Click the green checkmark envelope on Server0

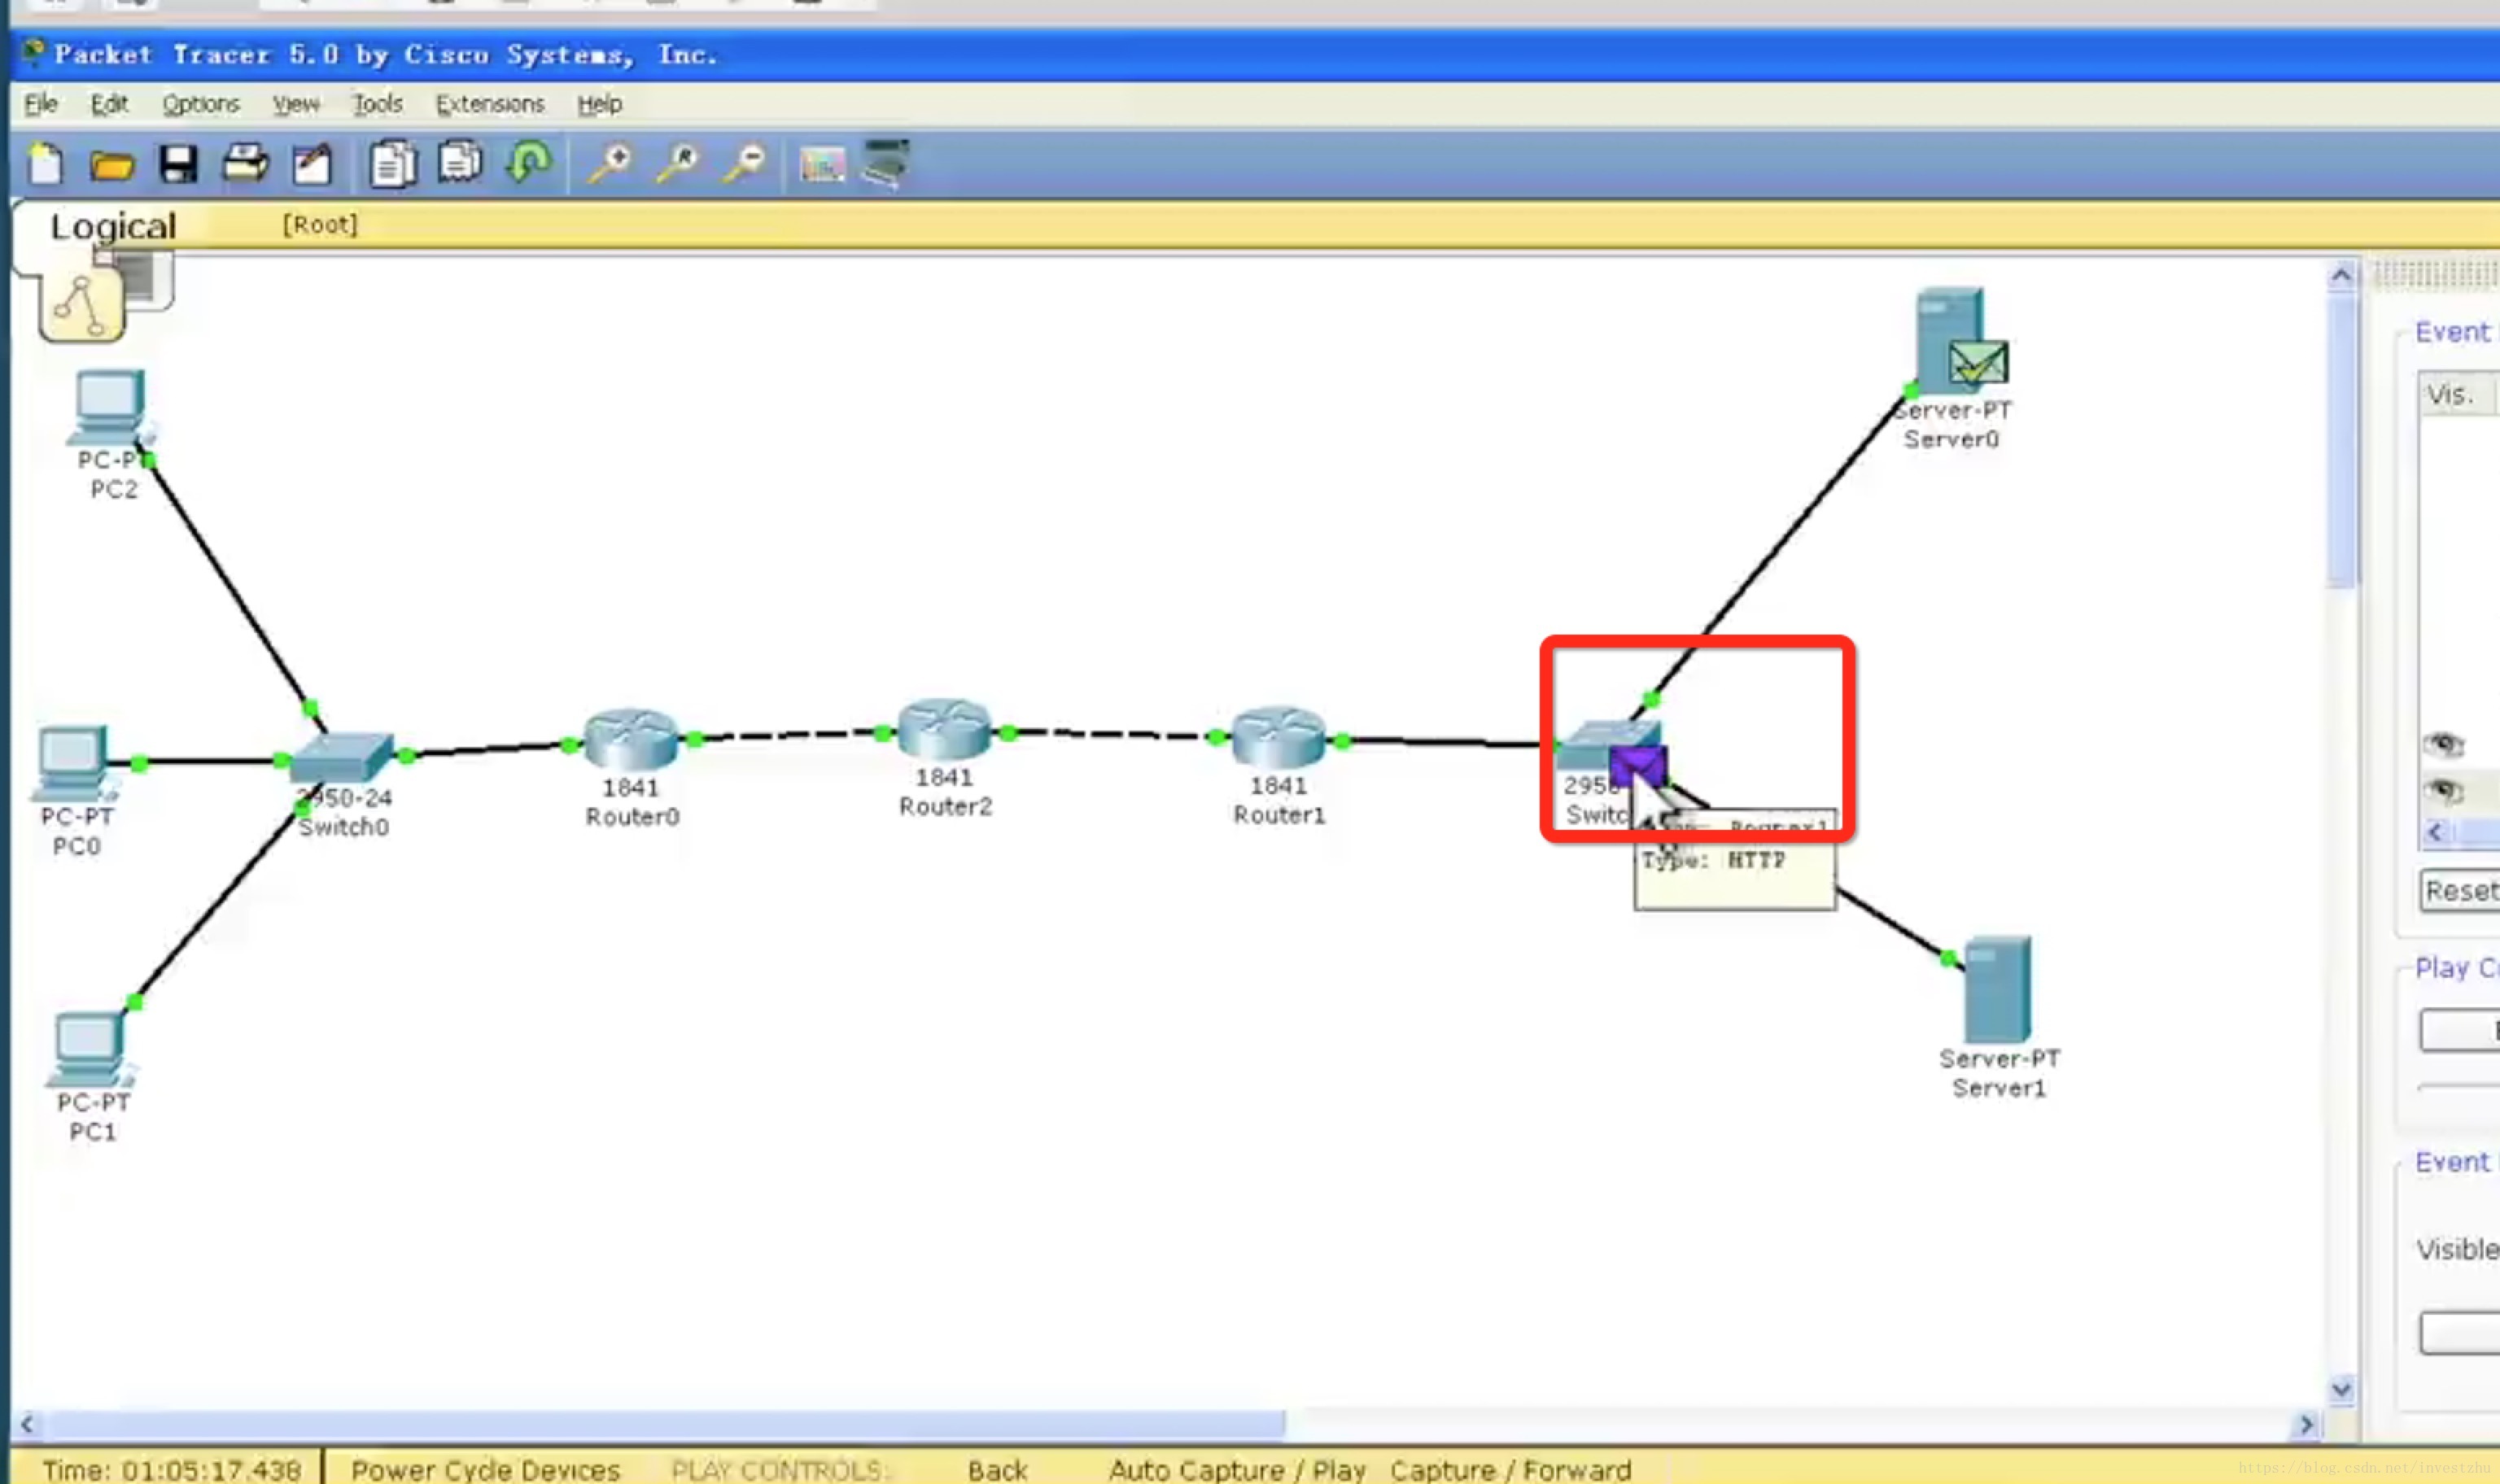1978,362
